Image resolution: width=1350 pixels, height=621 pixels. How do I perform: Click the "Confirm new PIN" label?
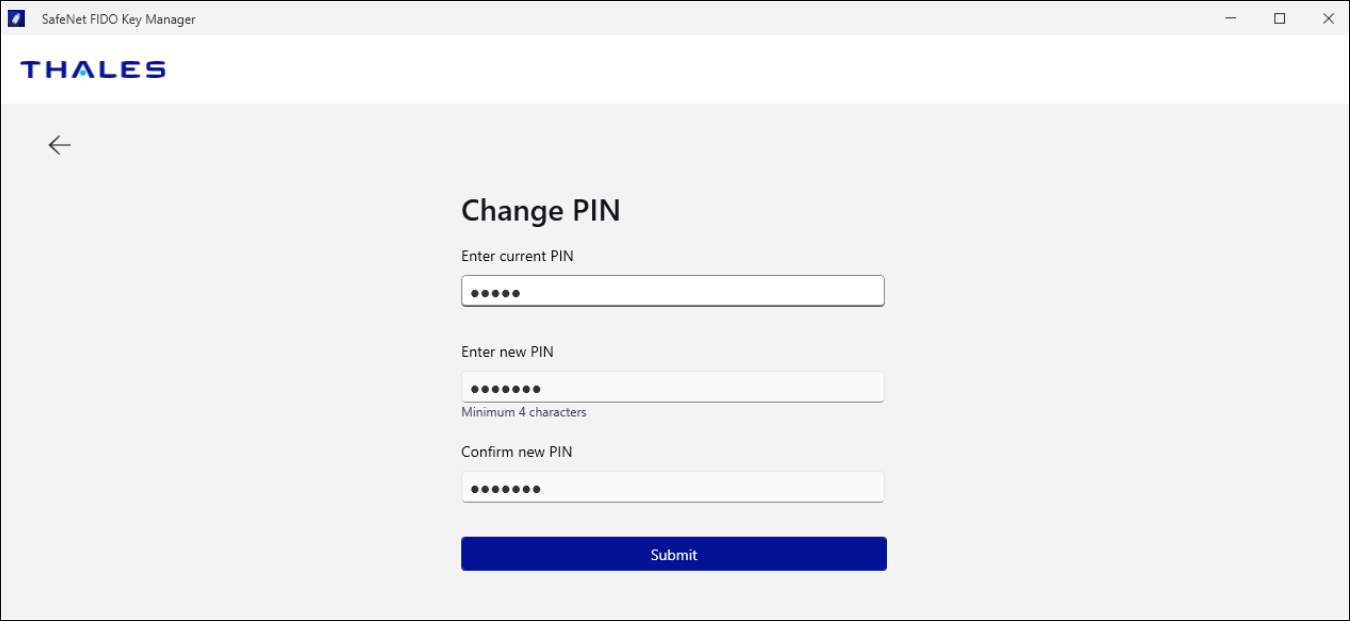click(x=516, y=452)
